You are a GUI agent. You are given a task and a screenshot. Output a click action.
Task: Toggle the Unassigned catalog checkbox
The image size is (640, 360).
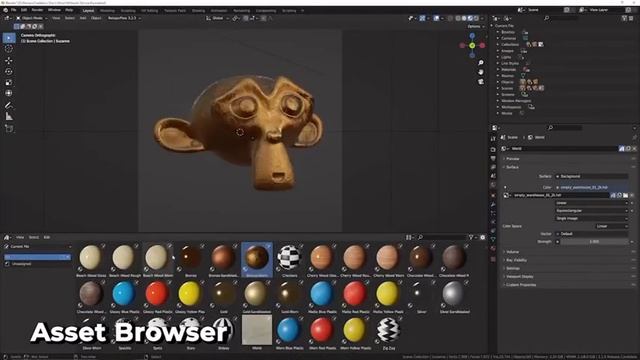tap(7, 264)
